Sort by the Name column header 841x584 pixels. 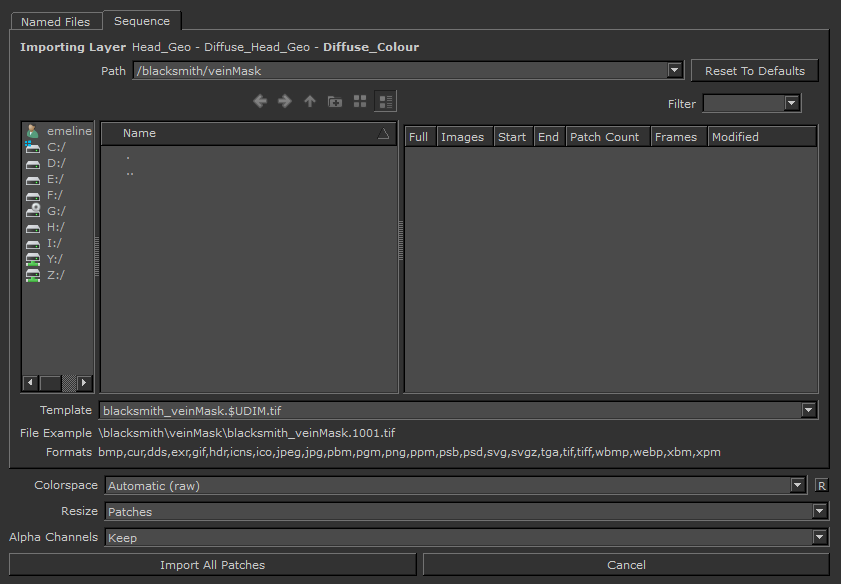pyautogui.click(x=249, y=134)
